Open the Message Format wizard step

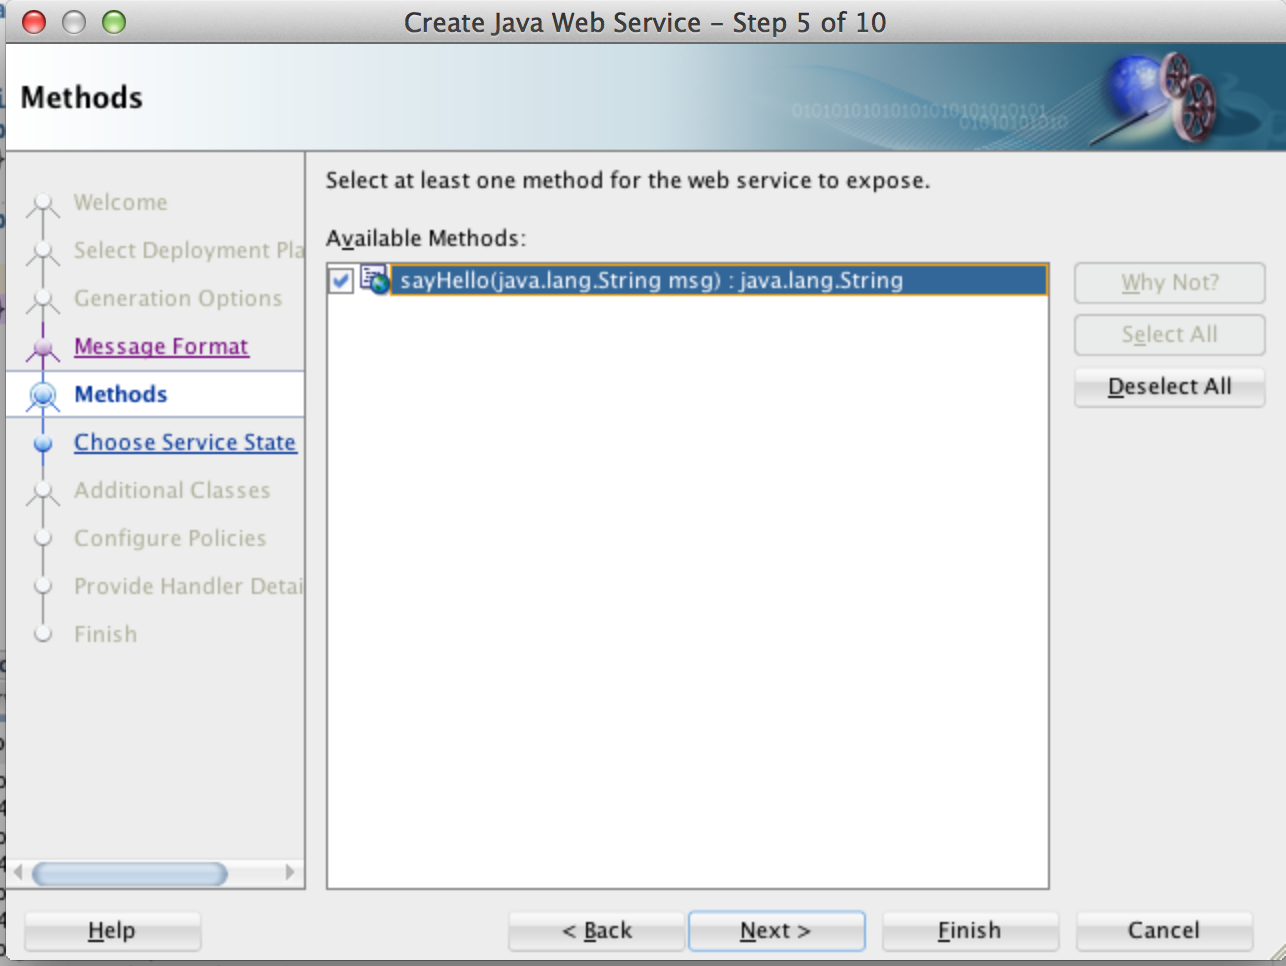[x=161, y=346]
